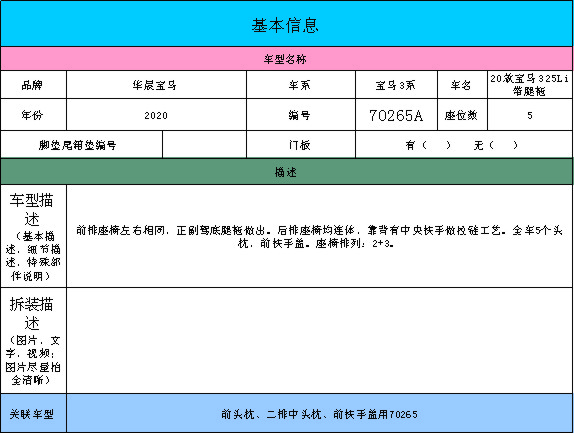This screenshot has width=574, height=433.
Task: Select the 关联车型 label cell
Action: pos(33,413)
